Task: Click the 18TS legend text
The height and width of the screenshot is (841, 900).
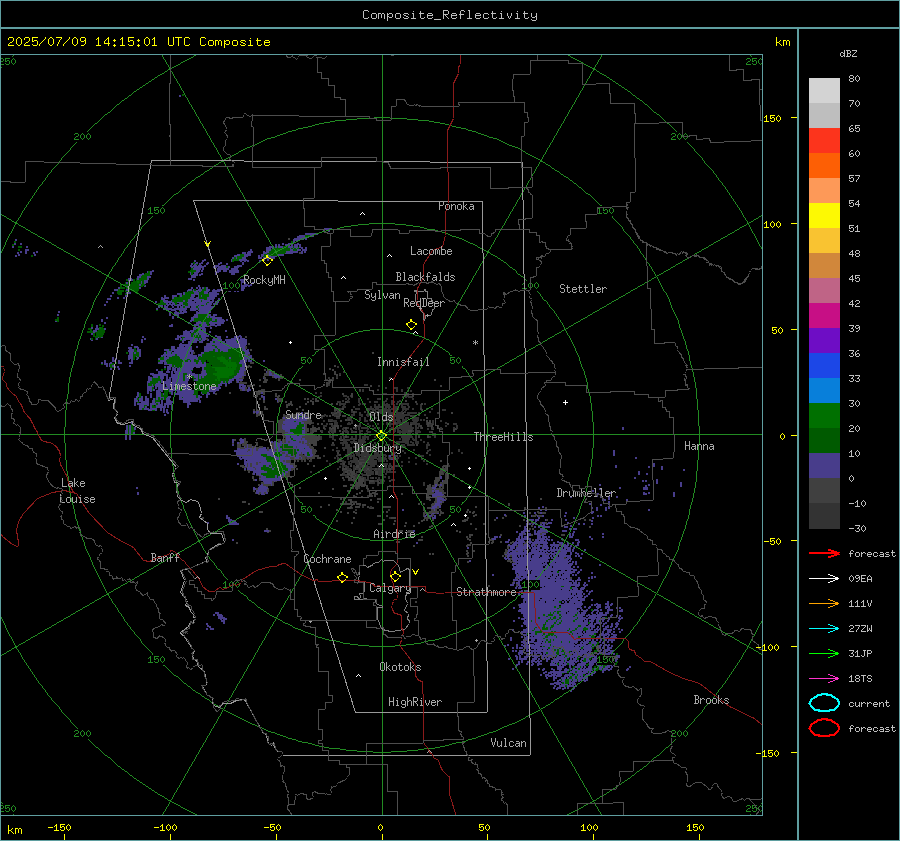Action: click(860, 679)
